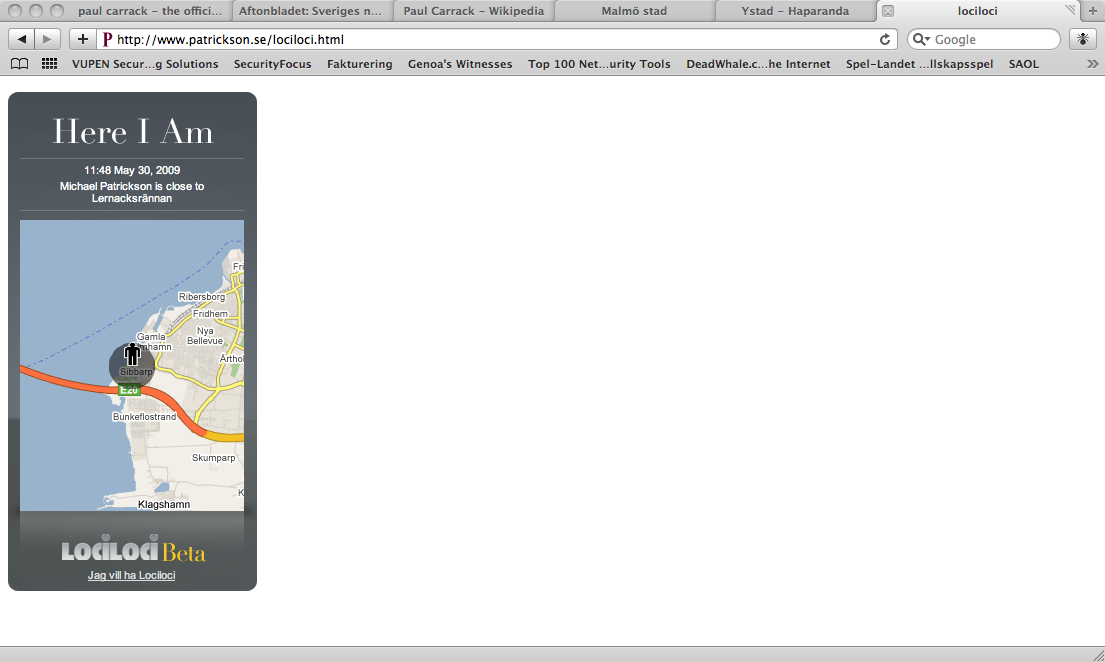Click the Skumparp label on the map

point(214,458)
